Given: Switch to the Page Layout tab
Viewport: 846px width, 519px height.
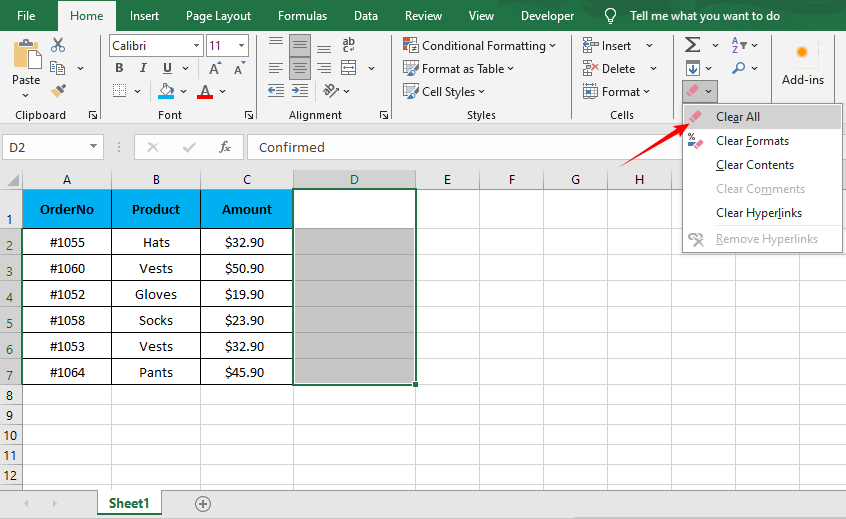Looking at the screenshot, I should (216, 16).
